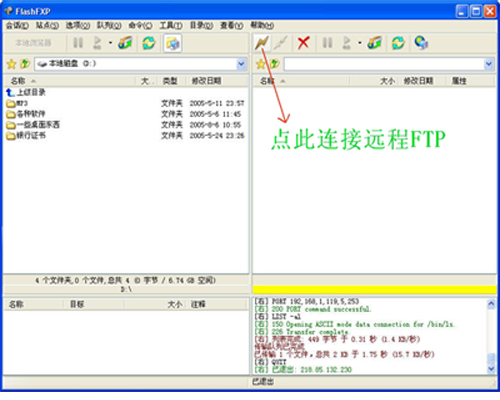Click the remote pane refresh icon
This screenshot has height=400, width=500.
398,43
